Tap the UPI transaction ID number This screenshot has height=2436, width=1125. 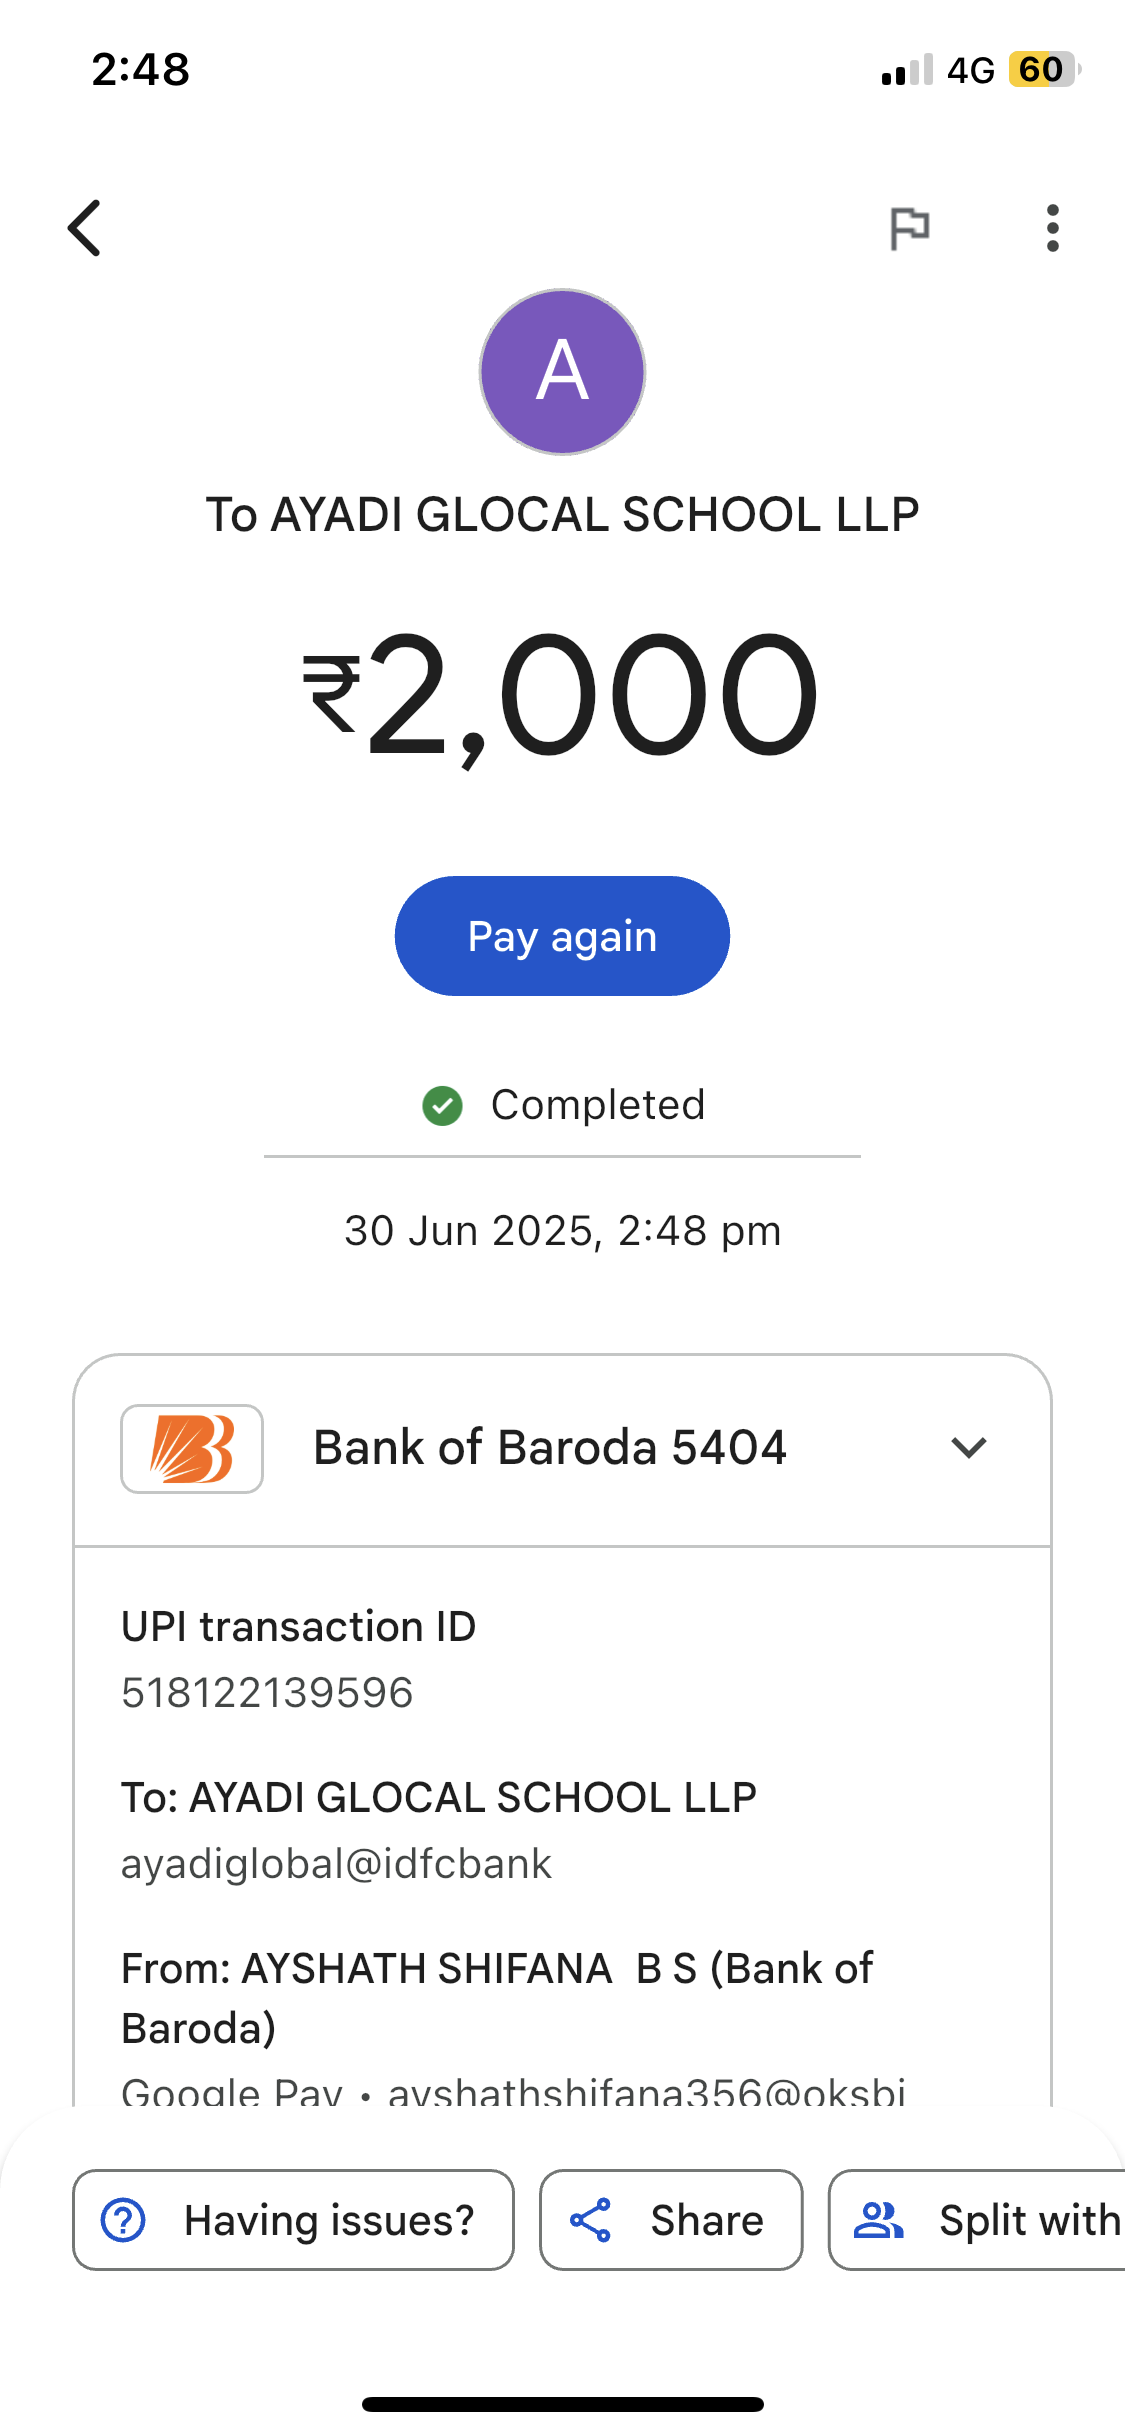pyautogui.click(x=267, y=1693)
